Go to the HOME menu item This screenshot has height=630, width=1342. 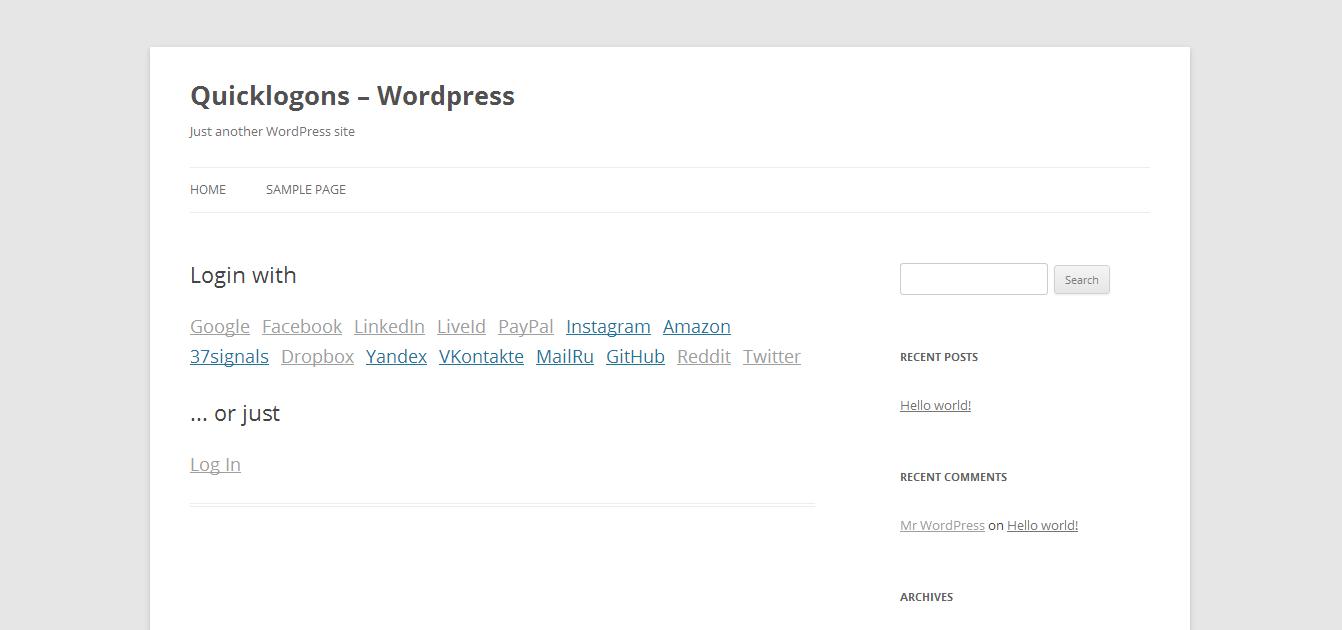tap(208, 190)
